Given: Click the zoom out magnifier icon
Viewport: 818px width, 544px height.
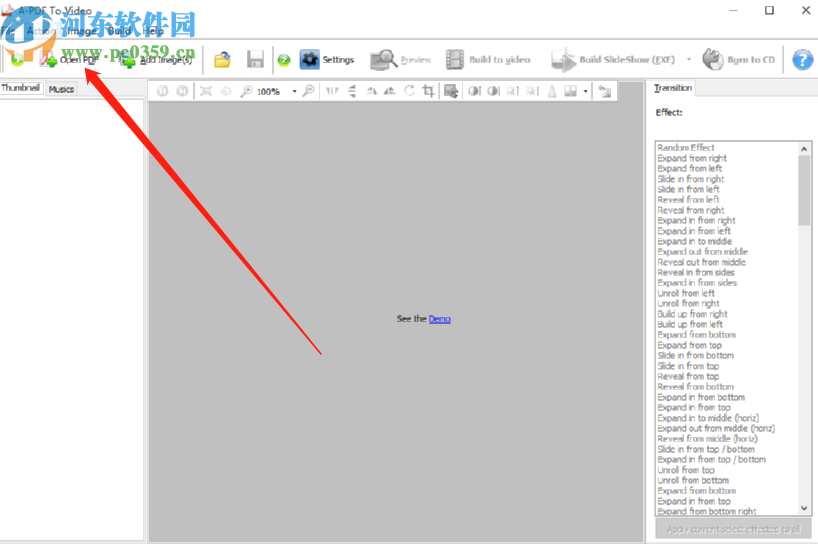Looking at the screenshot, I should point(308,91).
